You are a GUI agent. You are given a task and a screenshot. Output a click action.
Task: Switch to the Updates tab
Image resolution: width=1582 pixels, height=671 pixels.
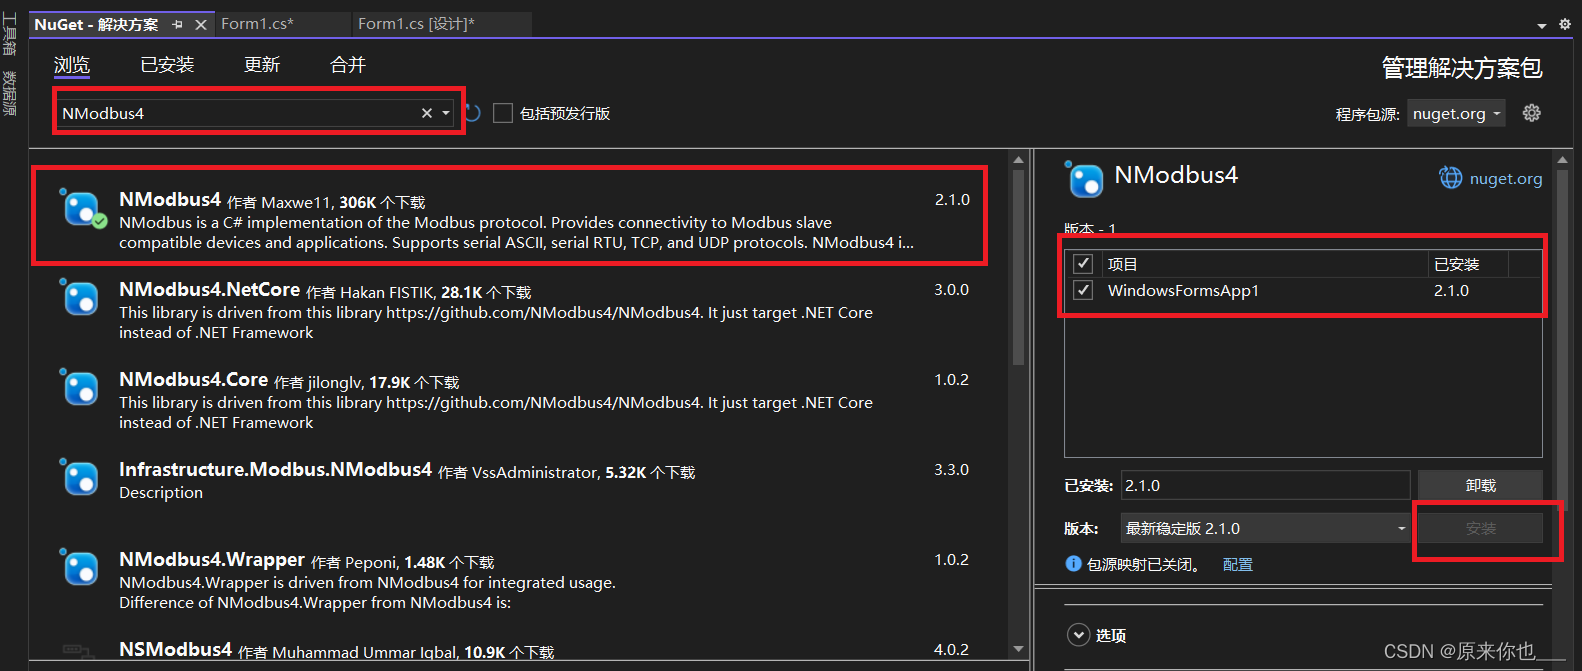pyautogui.click(x=262, y=65)
